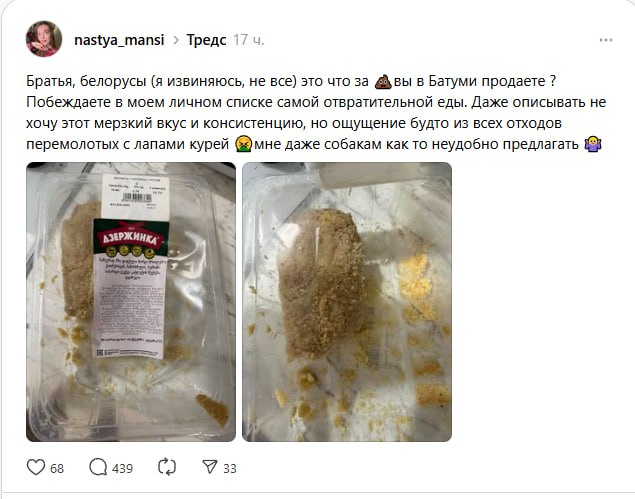Click the nastya_mansi username
The height and width of the screenshot is (499, 635).
click(x=119, y=40)
